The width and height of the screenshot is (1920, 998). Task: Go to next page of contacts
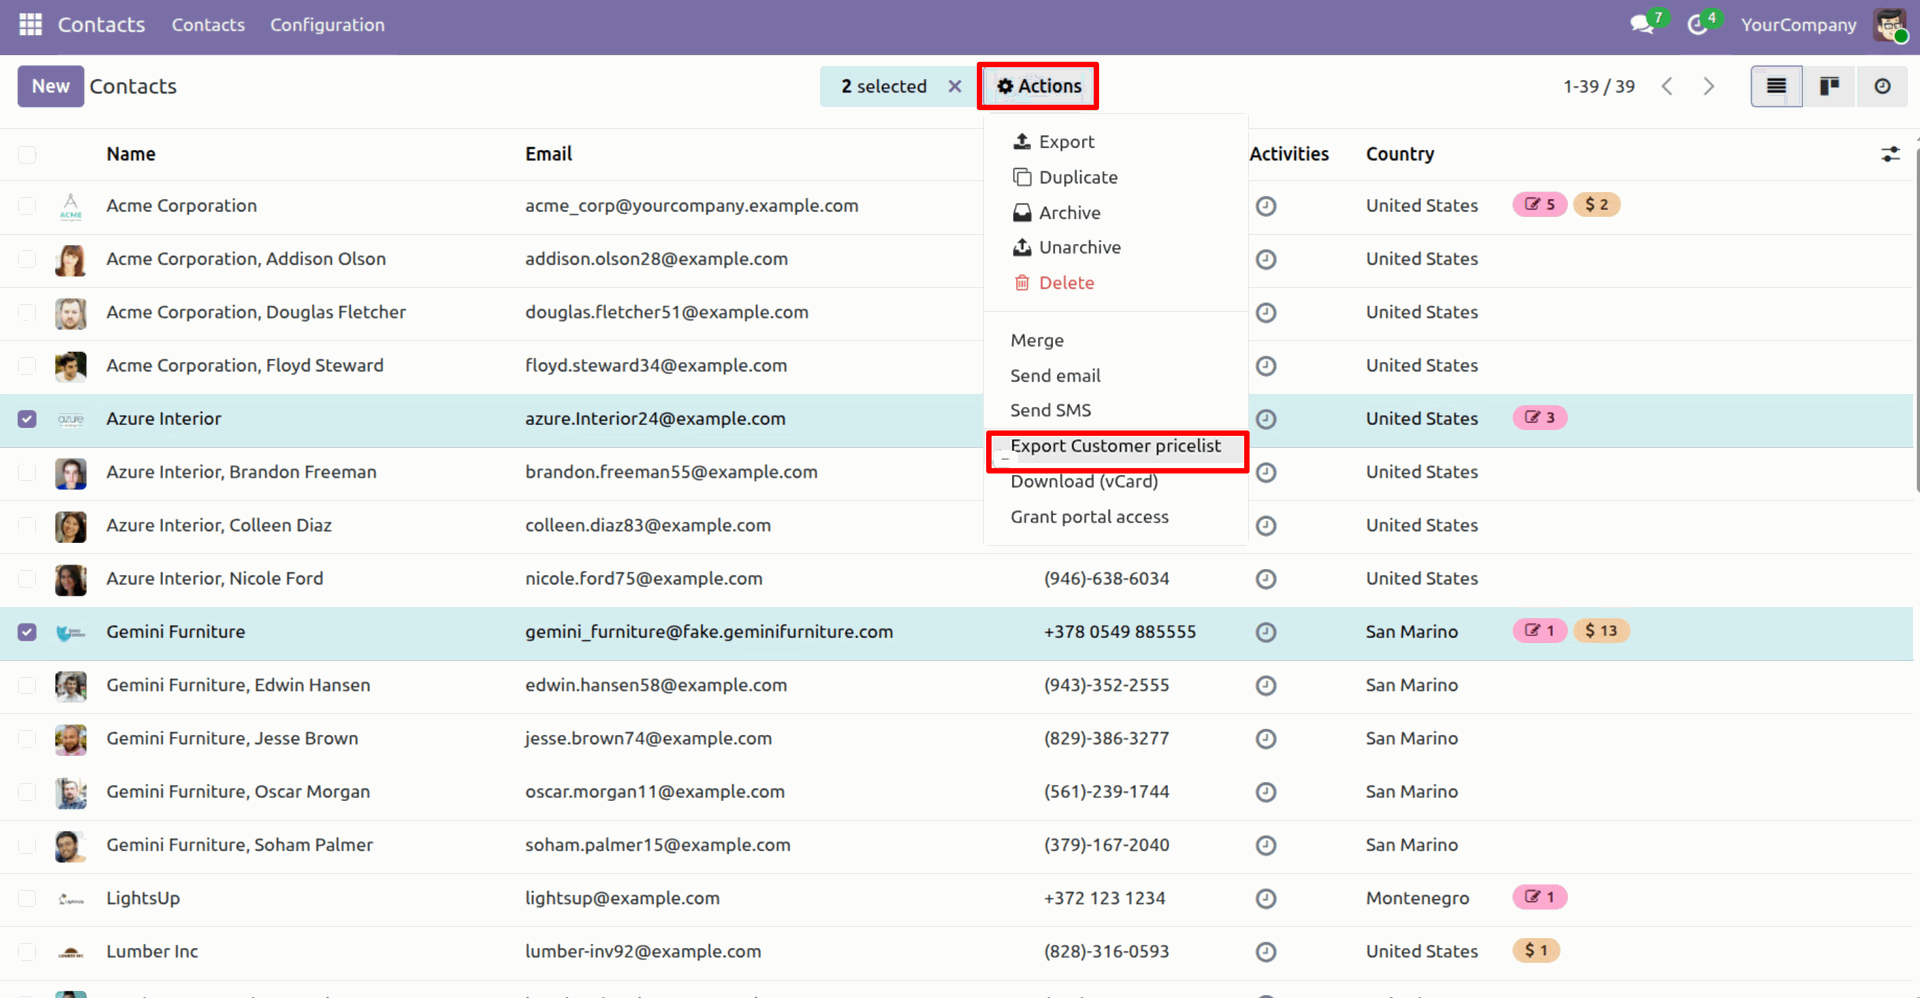1709,86
